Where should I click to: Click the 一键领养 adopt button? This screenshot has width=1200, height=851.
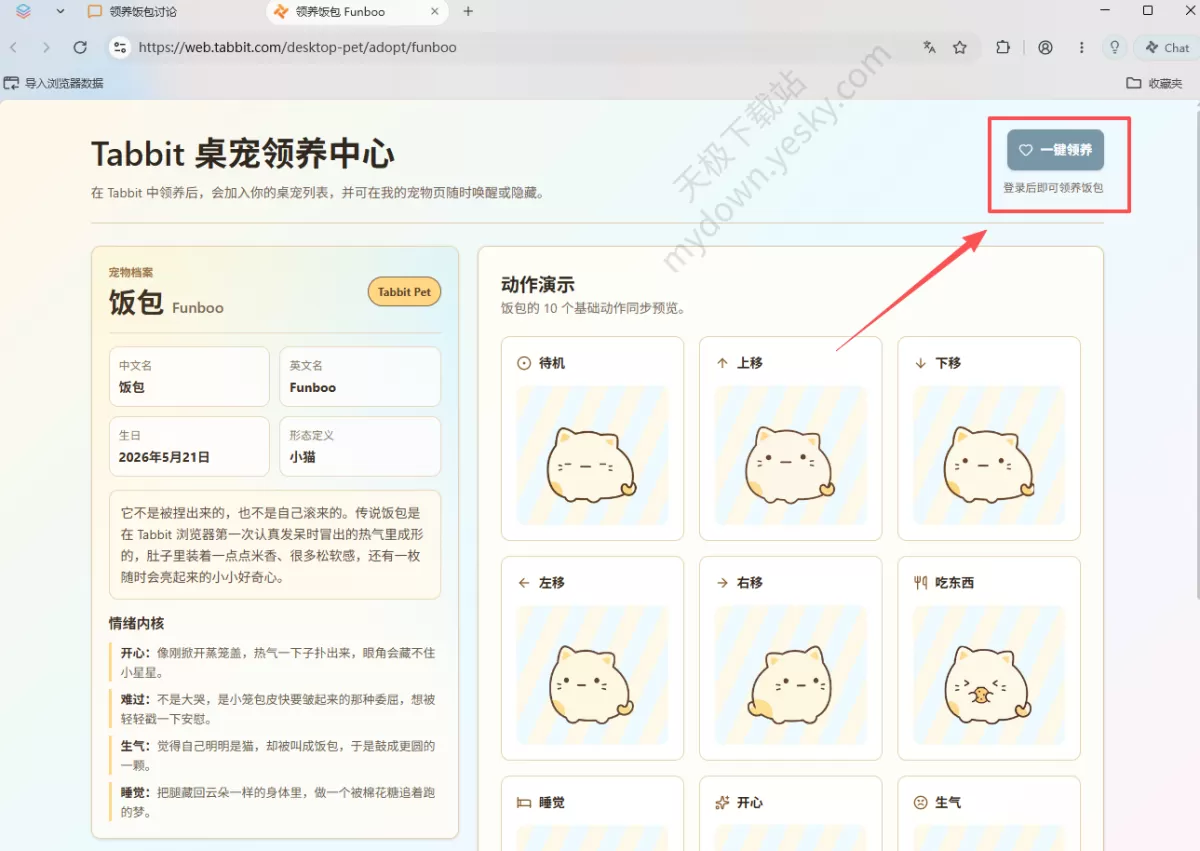tap(1055, 150)
